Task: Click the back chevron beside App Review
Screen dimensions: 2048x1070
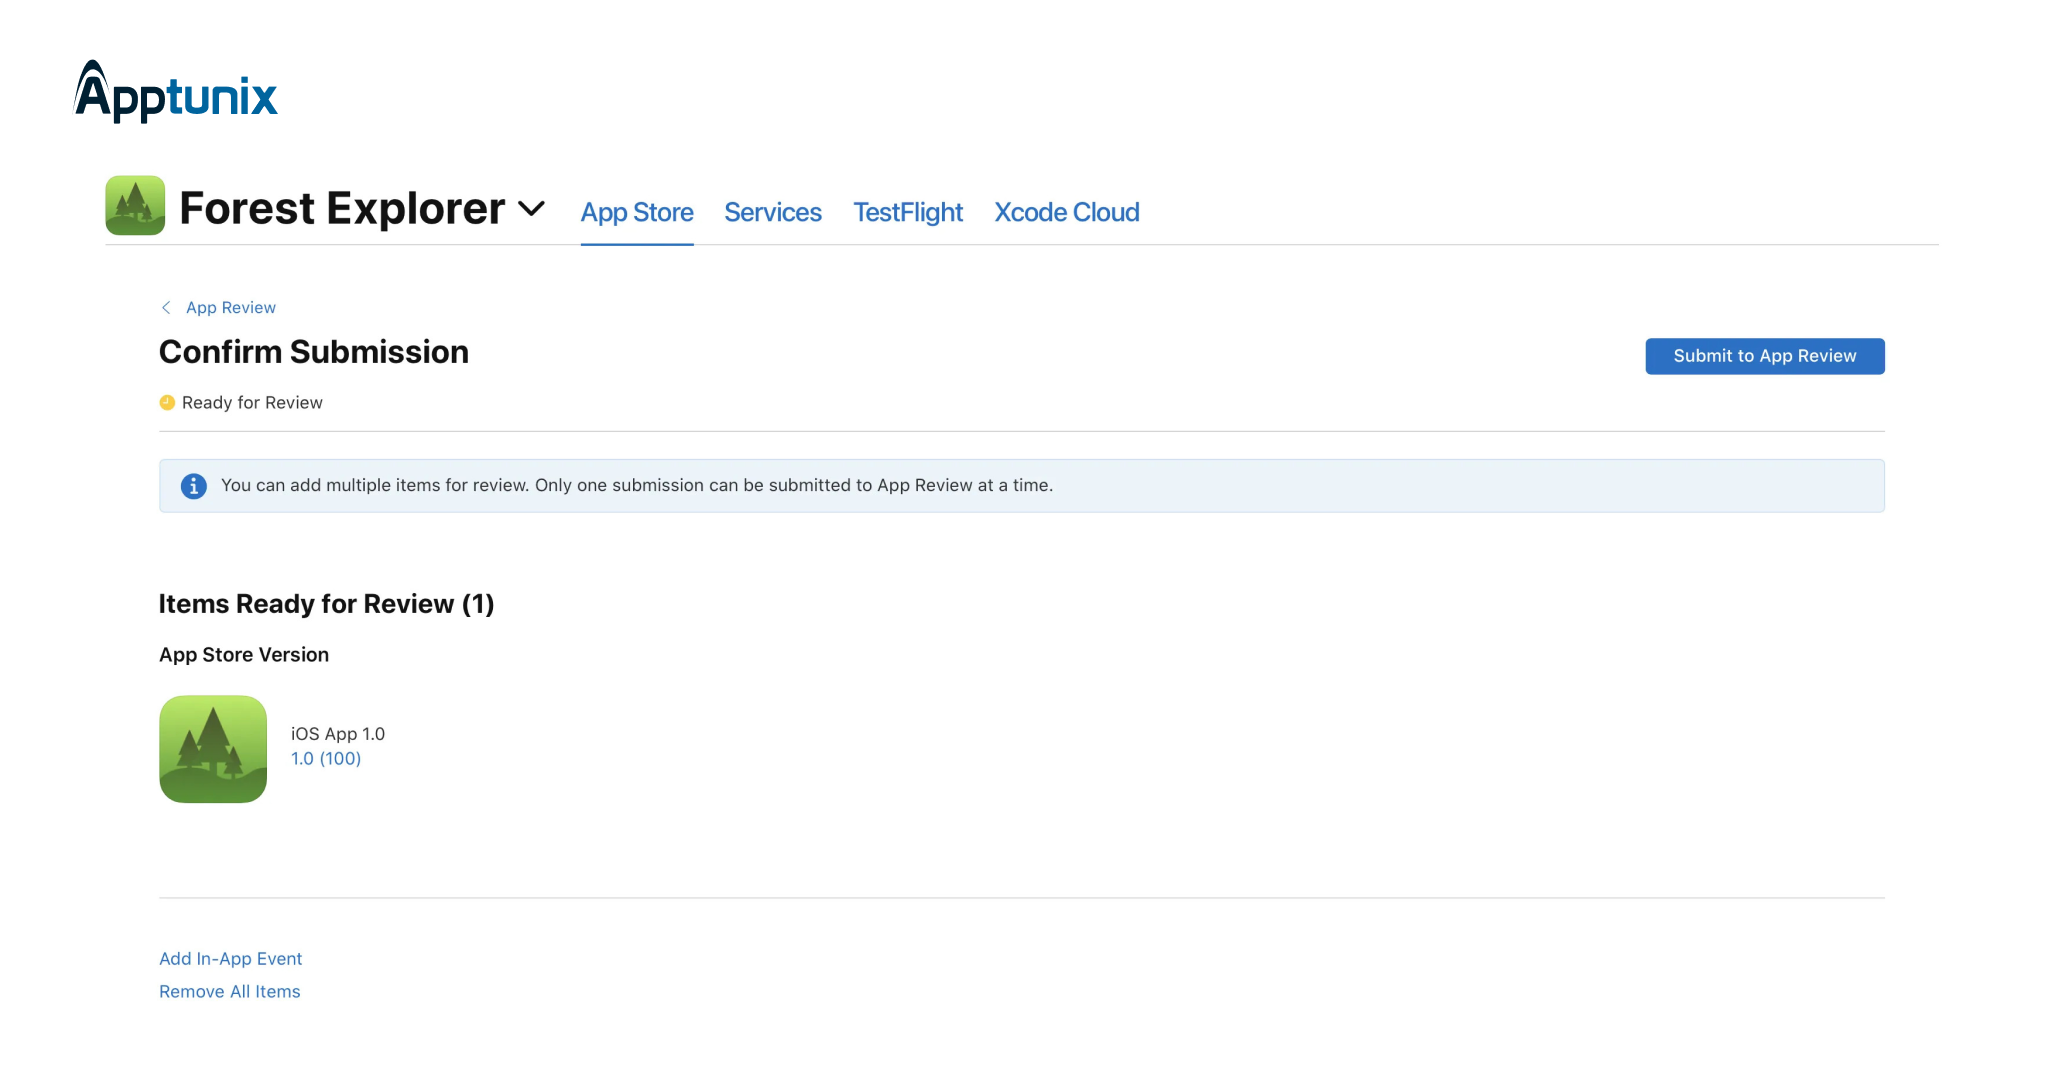Action: point(166,307)
